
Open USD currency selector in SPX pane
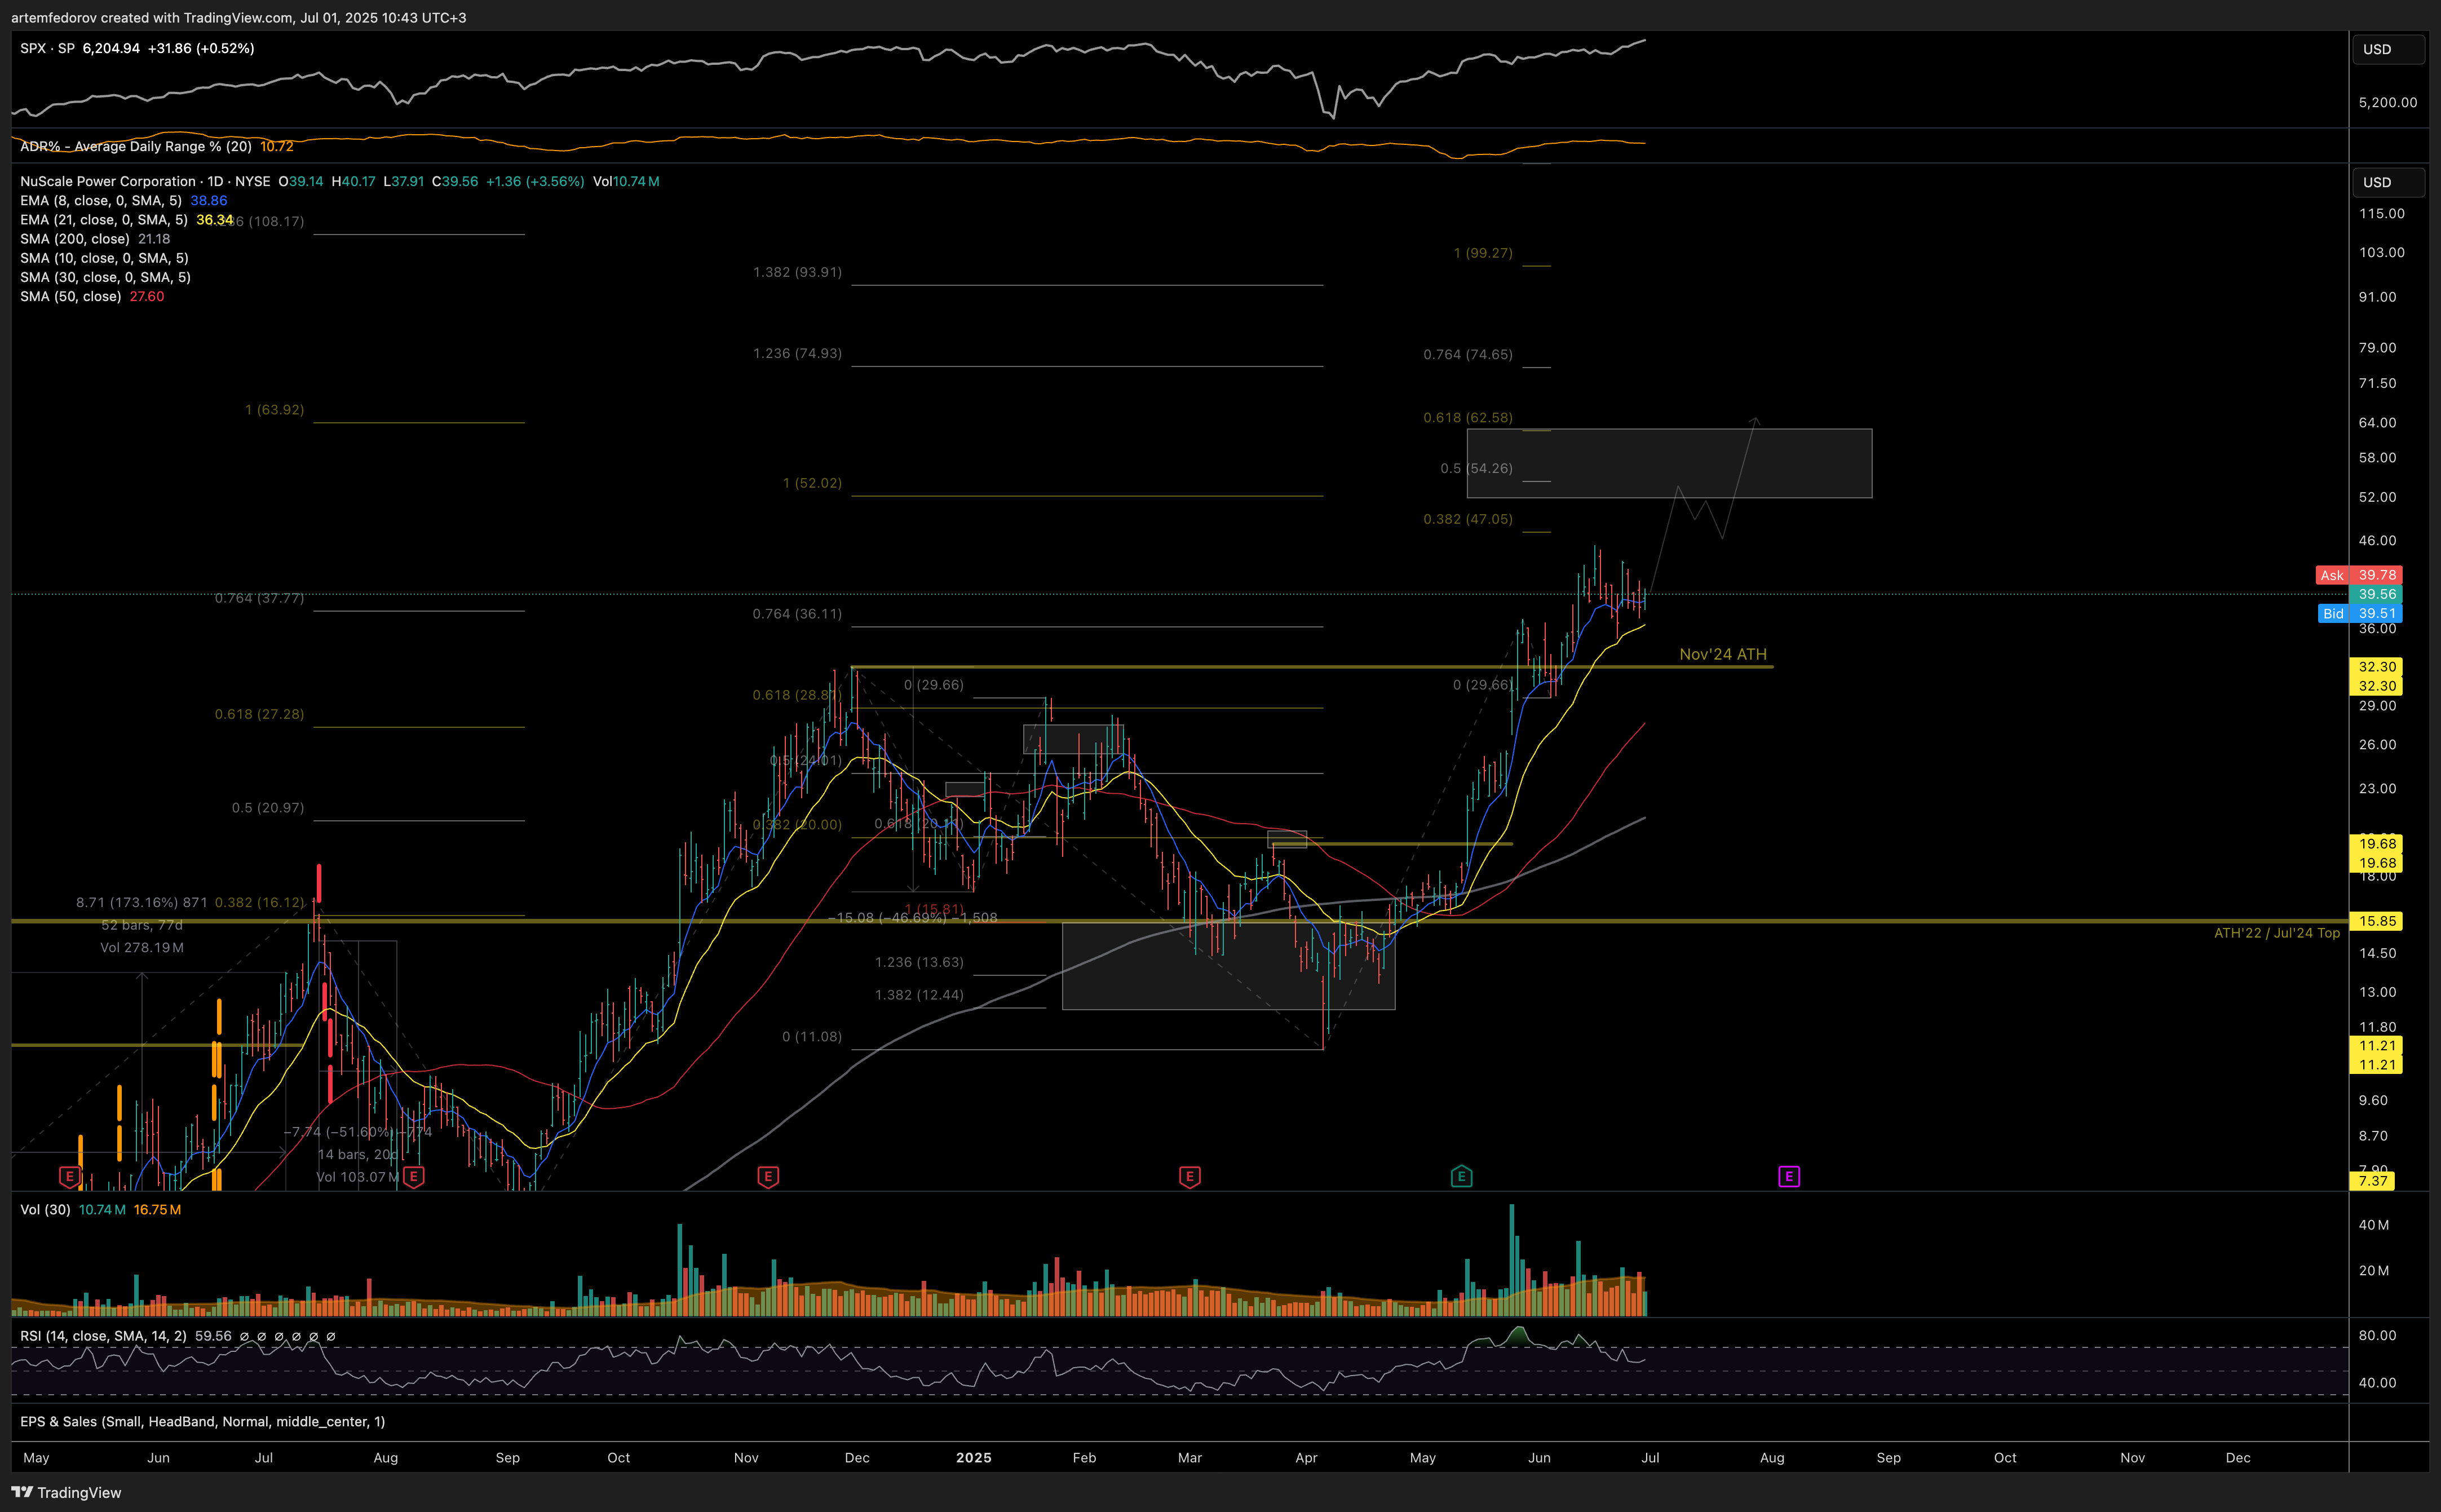[x=2387, y=49]
